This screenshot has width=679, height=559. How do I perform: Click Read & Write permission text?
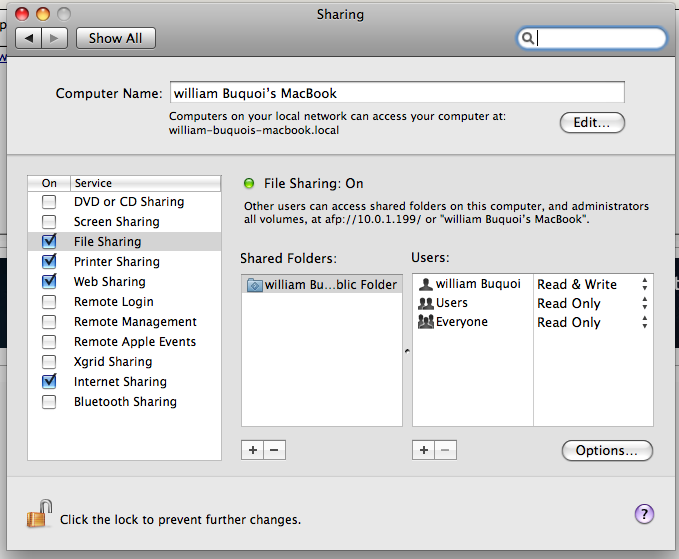(x=577, y=284)
